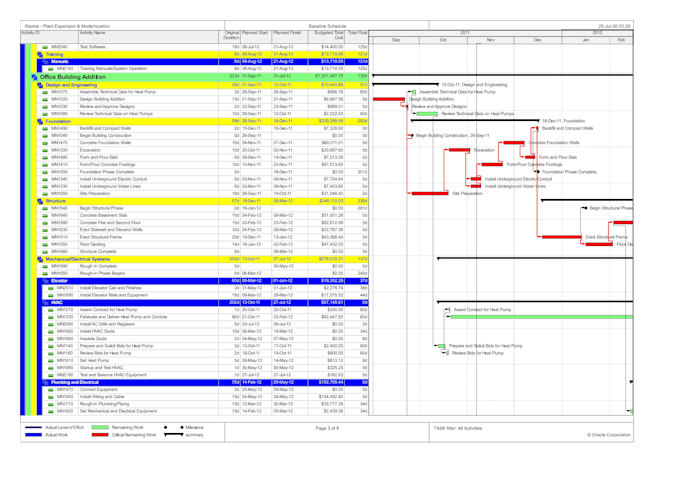Click Fabricate and Deliver Heat Pump and Controls
Image resolution: width=680 pixels, height=481 pixels.
124,317
